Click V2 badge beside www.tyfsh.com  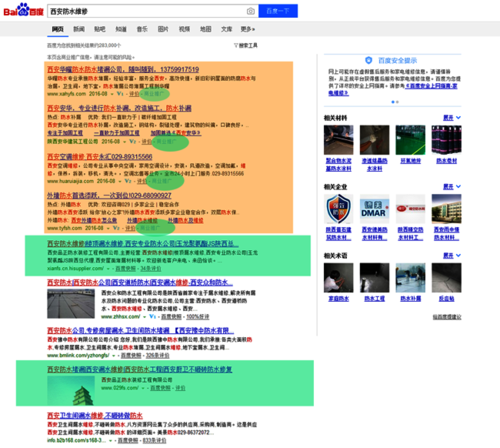pyautogui.click(x=116, y=228)
